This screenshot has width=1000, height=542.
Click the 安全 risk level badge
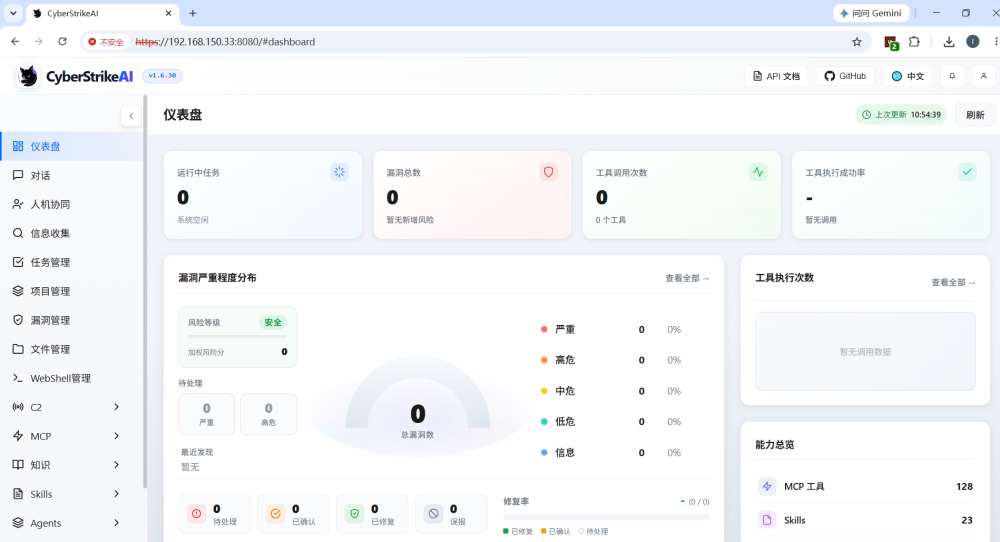pos(273,322)
